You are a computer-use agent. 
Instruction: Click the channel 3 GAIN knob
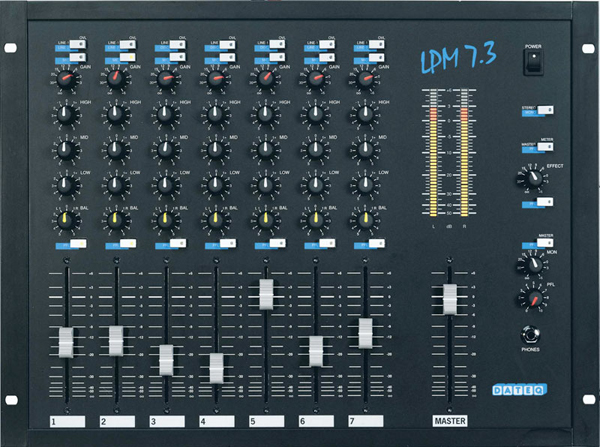[166, 79]
